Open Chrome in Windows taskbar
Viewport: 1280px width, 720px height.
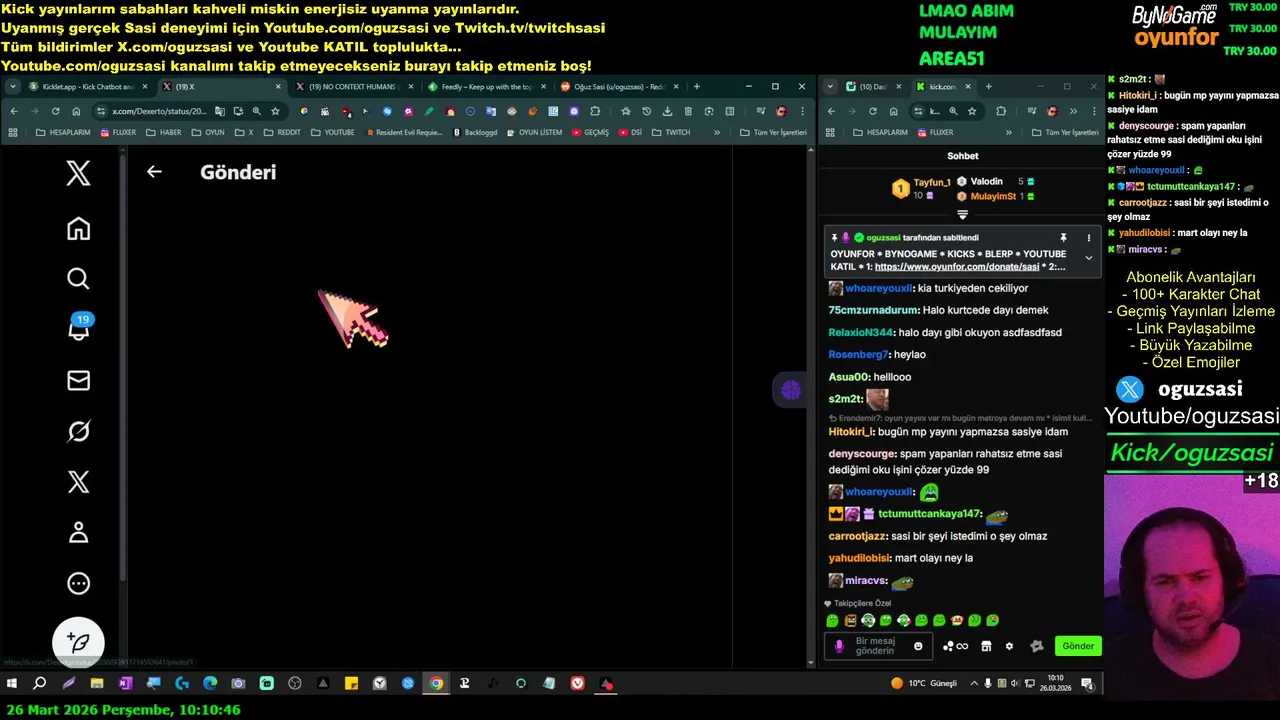tap(436, 684)
